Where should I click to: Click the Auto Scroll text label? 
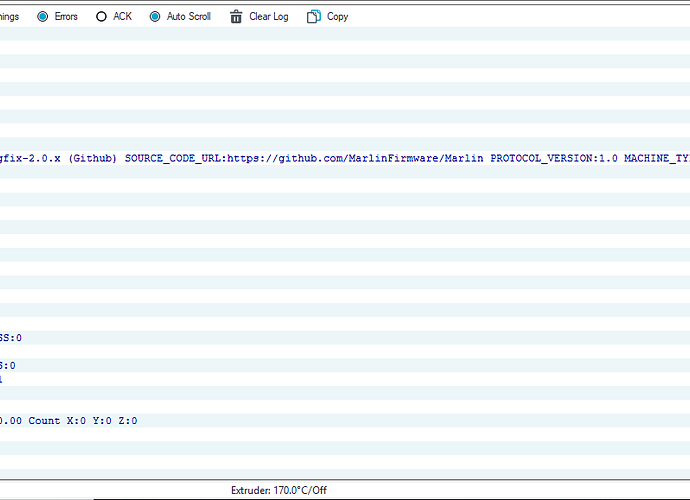coord(188,17)
